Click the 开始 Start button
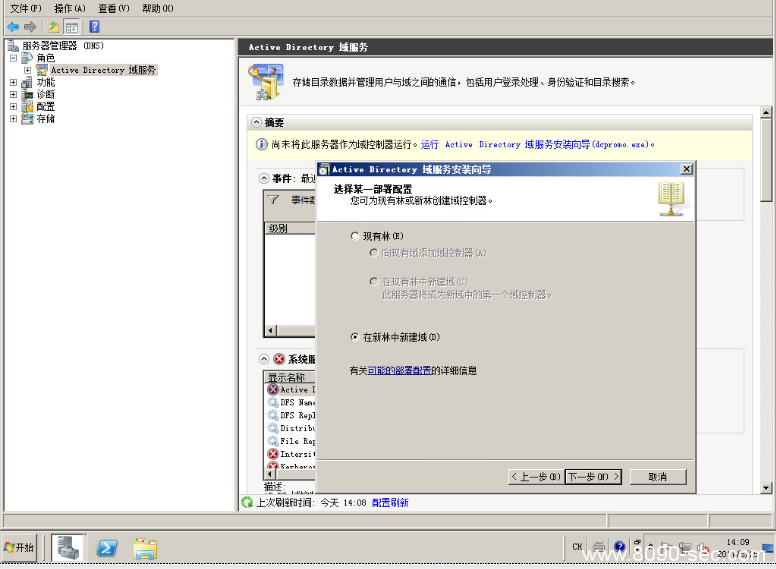This screenshot has width=776, height=569. 19,547
